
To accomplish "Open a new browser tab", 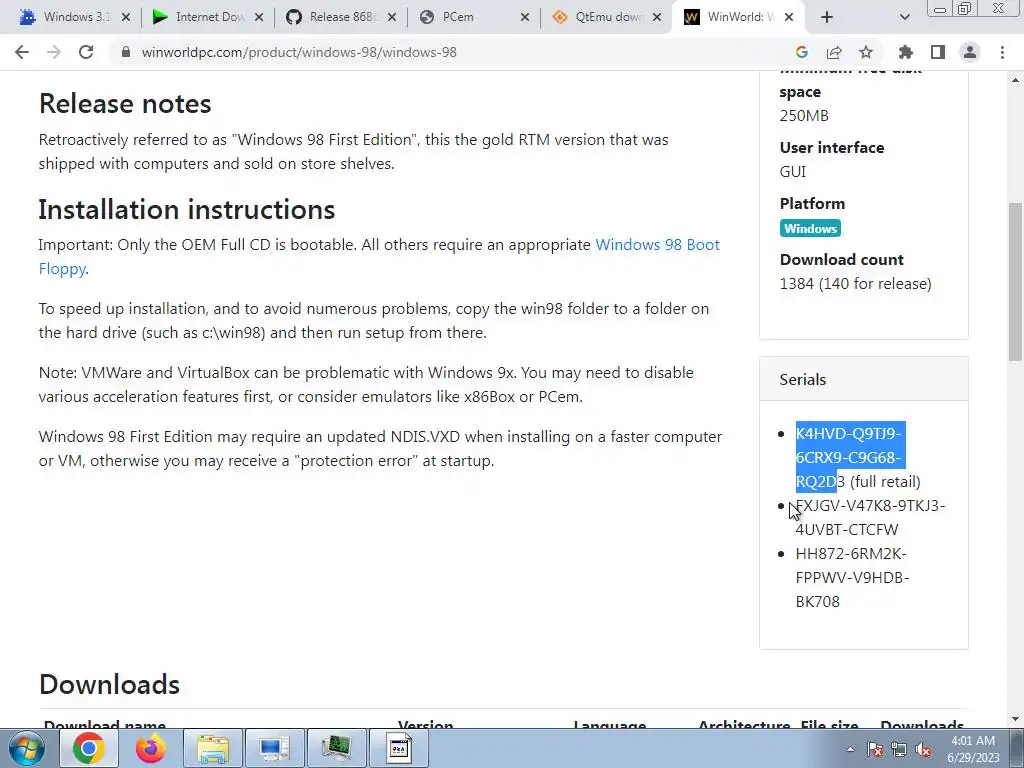I will point(827,17).
